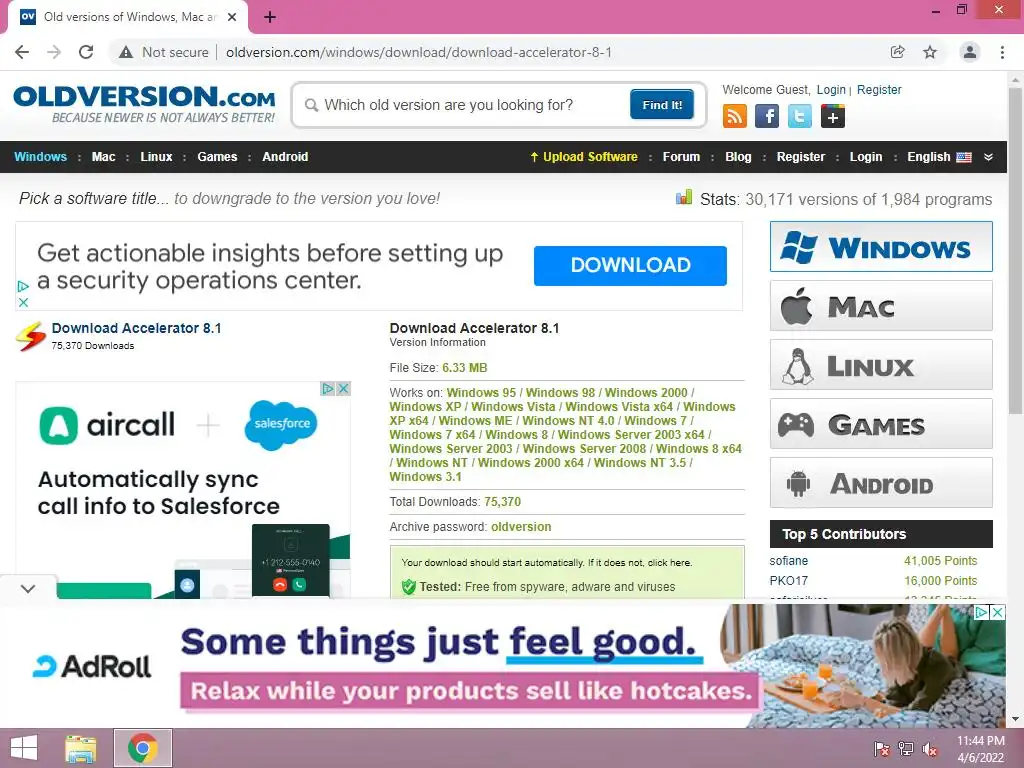Click the Windows sidebar category button
Screen dimensions: 1024x768
[881, 247]
